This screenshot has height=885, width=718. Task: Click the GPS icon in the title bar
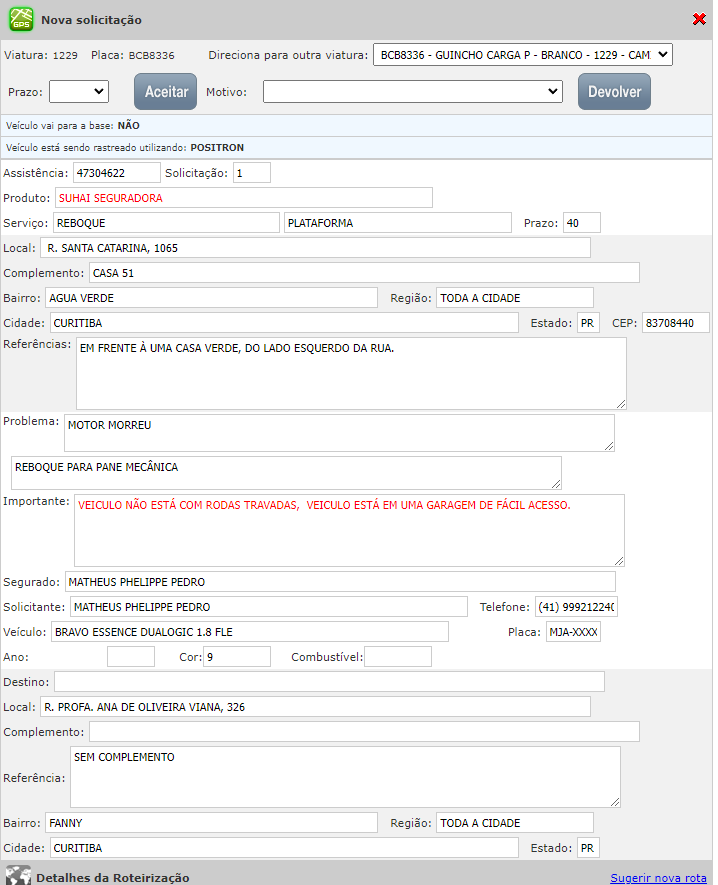coord(21,19)
